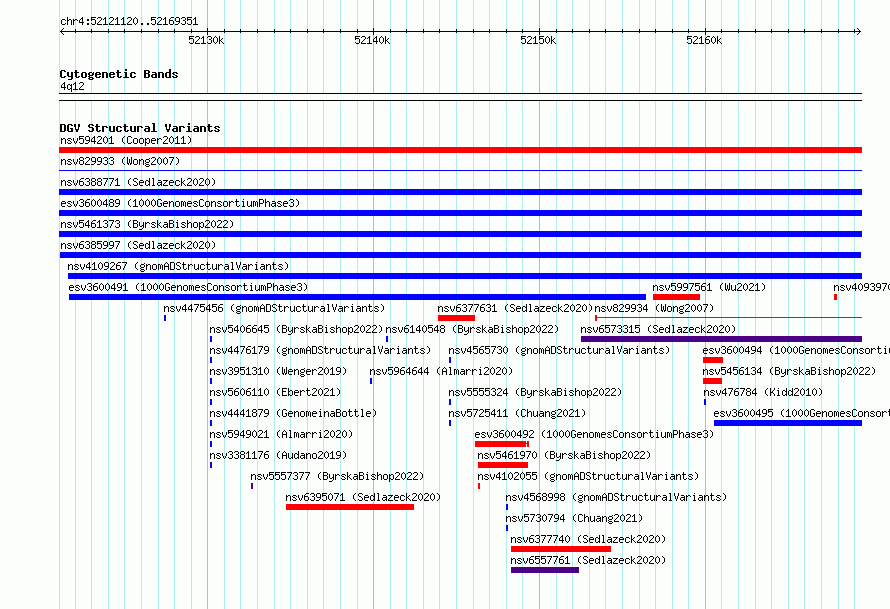Open nsv5456134 (ByrskaBishop2022) label
The height and width of the screenshot is (609, 890).
pos(789,371)
